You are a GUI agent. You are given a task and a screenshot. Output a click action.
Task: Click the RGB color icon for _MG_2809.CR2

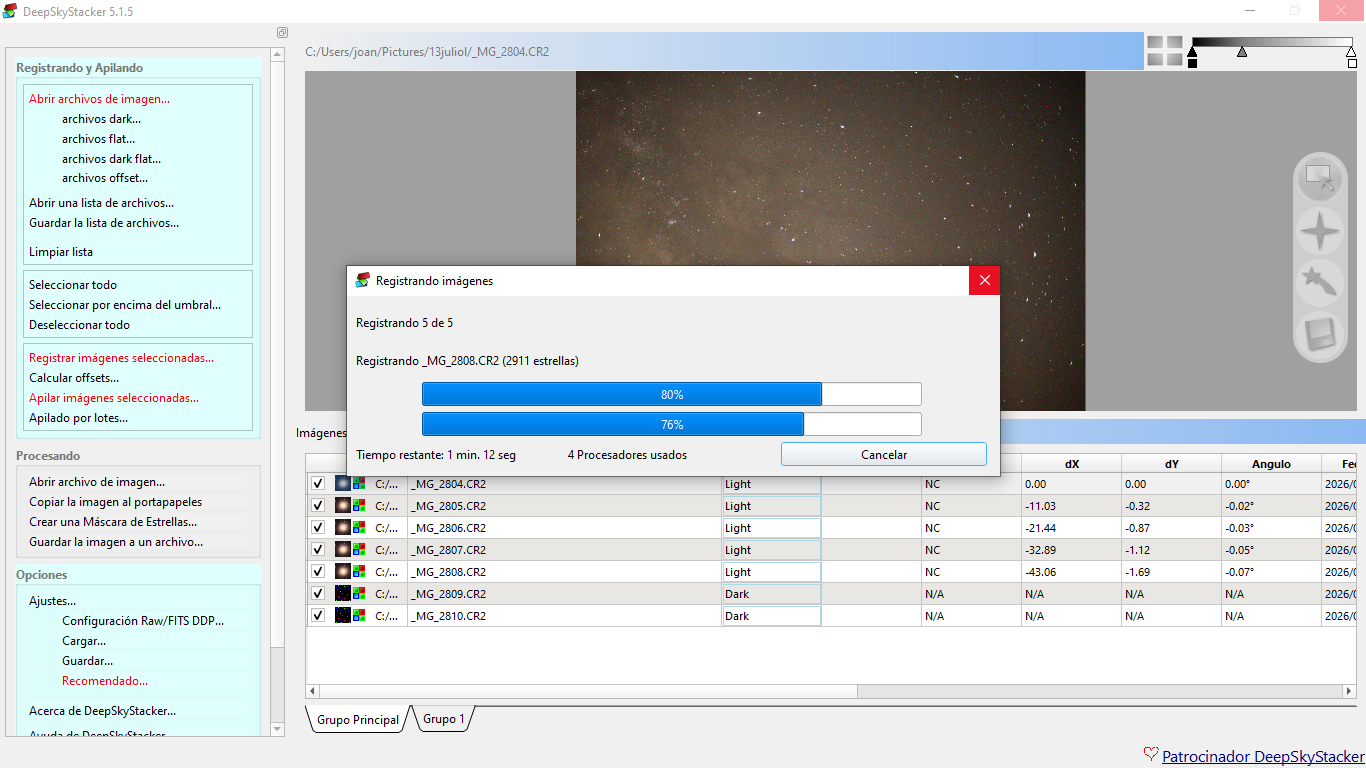pyautogui.click(x=359, y=594)
